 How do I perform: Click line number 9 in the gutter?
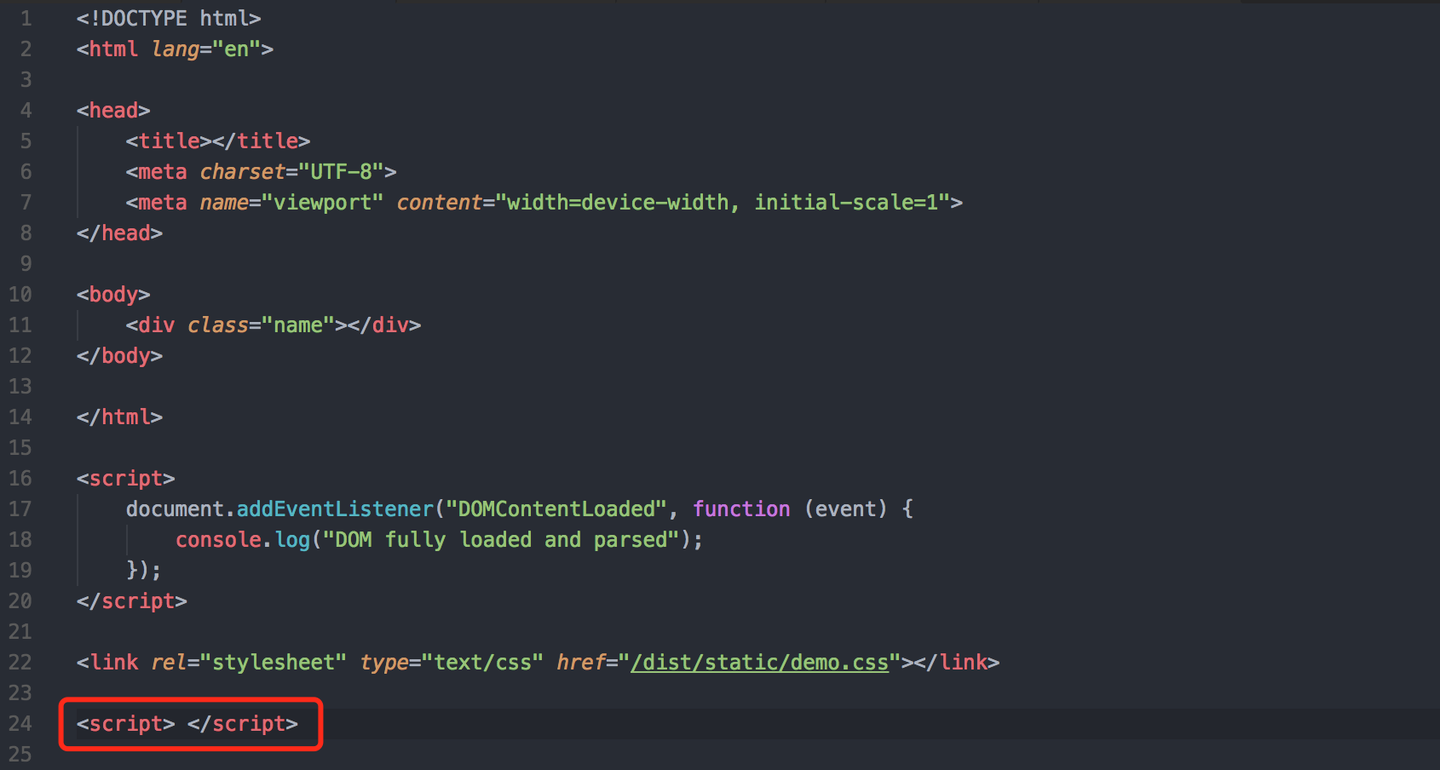[x=25, y=264]
